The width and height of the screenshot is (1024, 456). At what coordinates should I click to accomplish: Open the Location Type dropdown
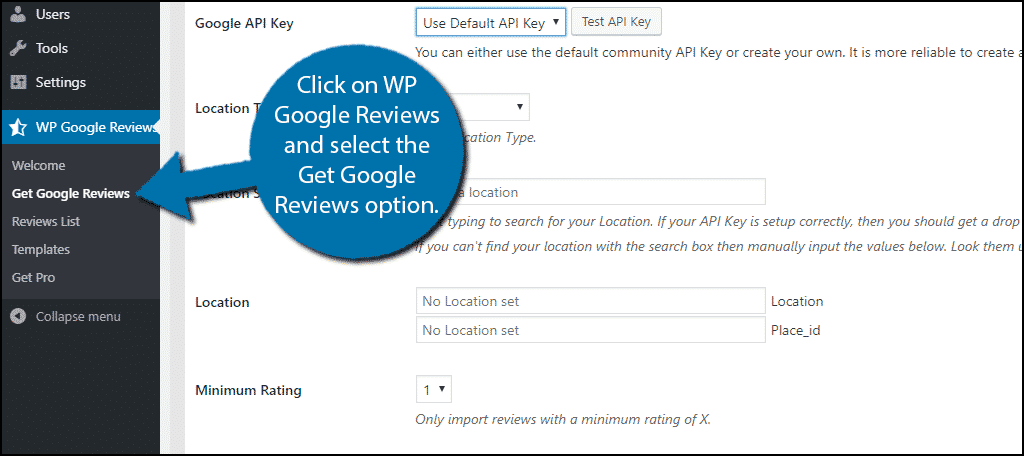tap(490, 107)
